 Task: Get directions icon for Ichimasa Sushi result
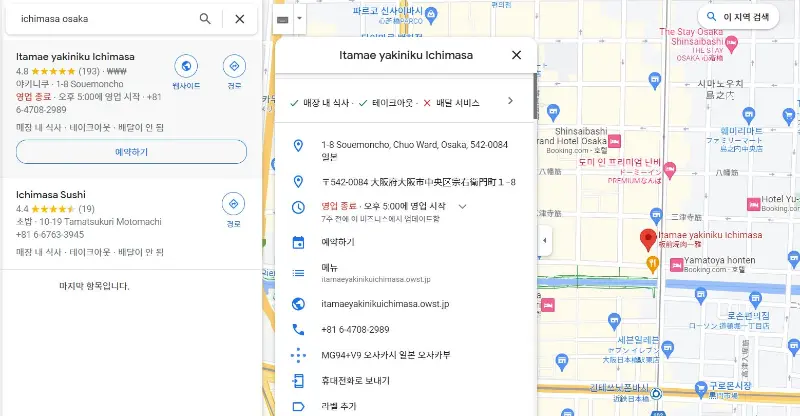point(234,204)
